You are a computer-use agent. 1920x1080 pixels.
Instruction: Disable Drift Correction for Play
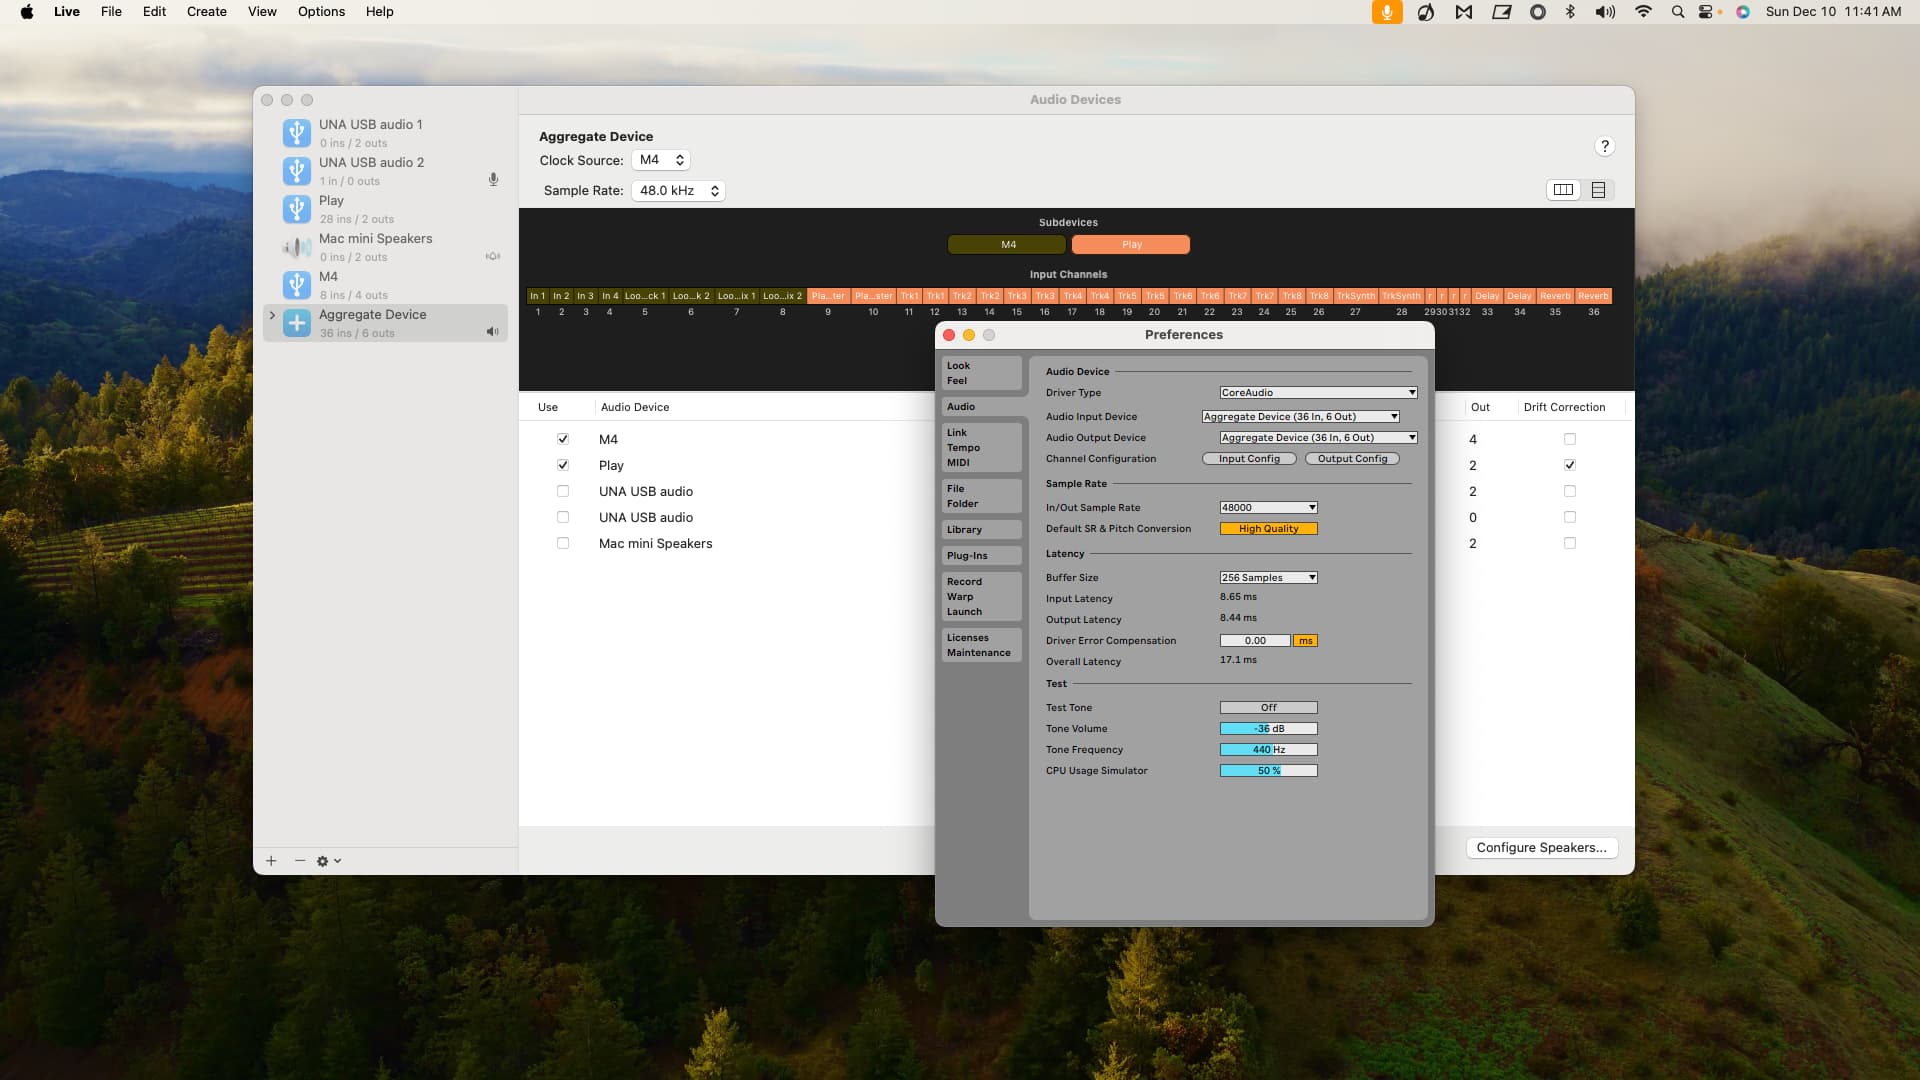[1570, 465]
